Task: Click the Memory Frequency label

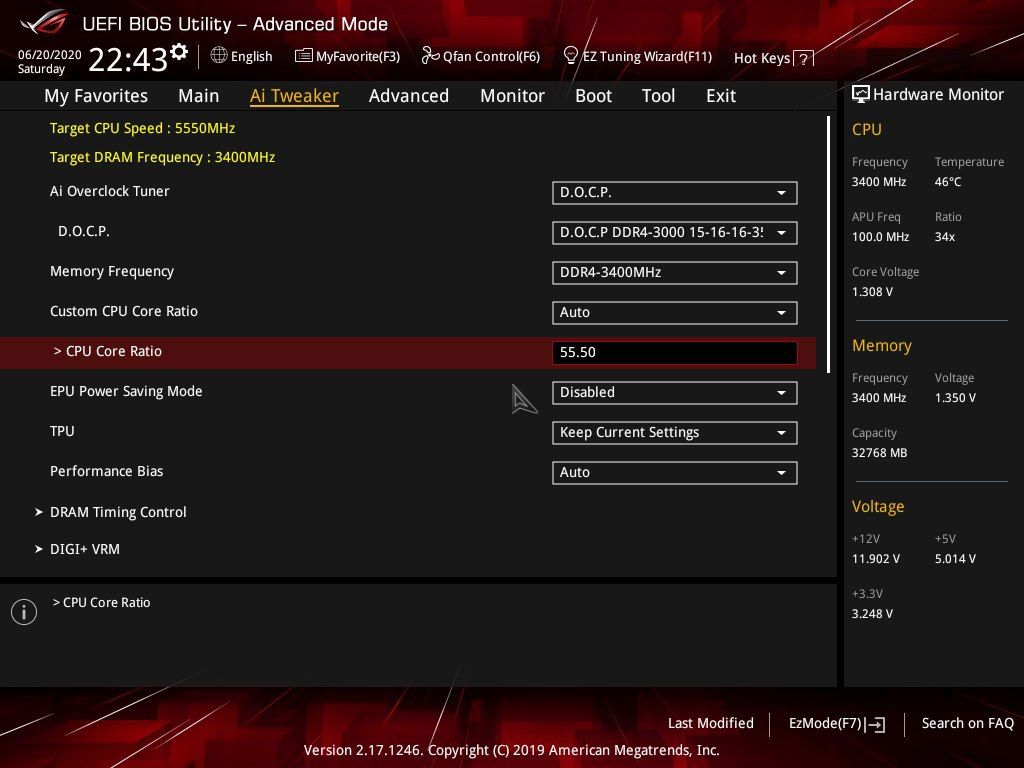Action: 112,271
